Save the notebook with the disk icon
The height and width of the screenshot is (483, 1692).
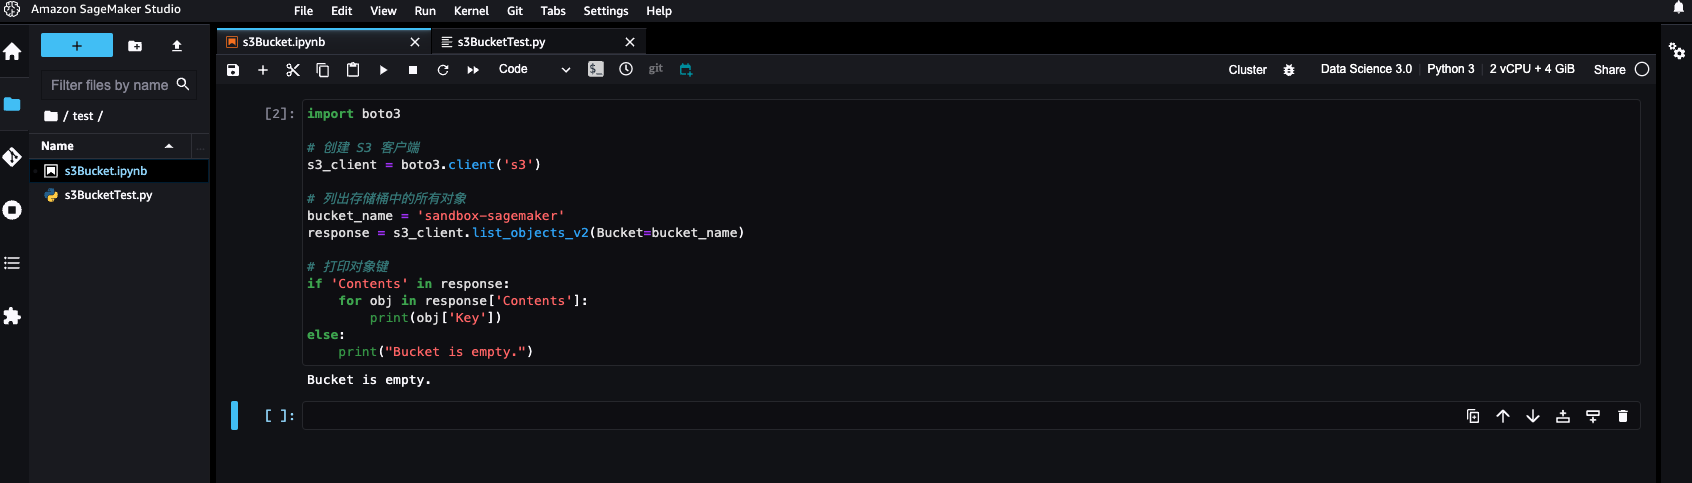(x=233, y=70)
